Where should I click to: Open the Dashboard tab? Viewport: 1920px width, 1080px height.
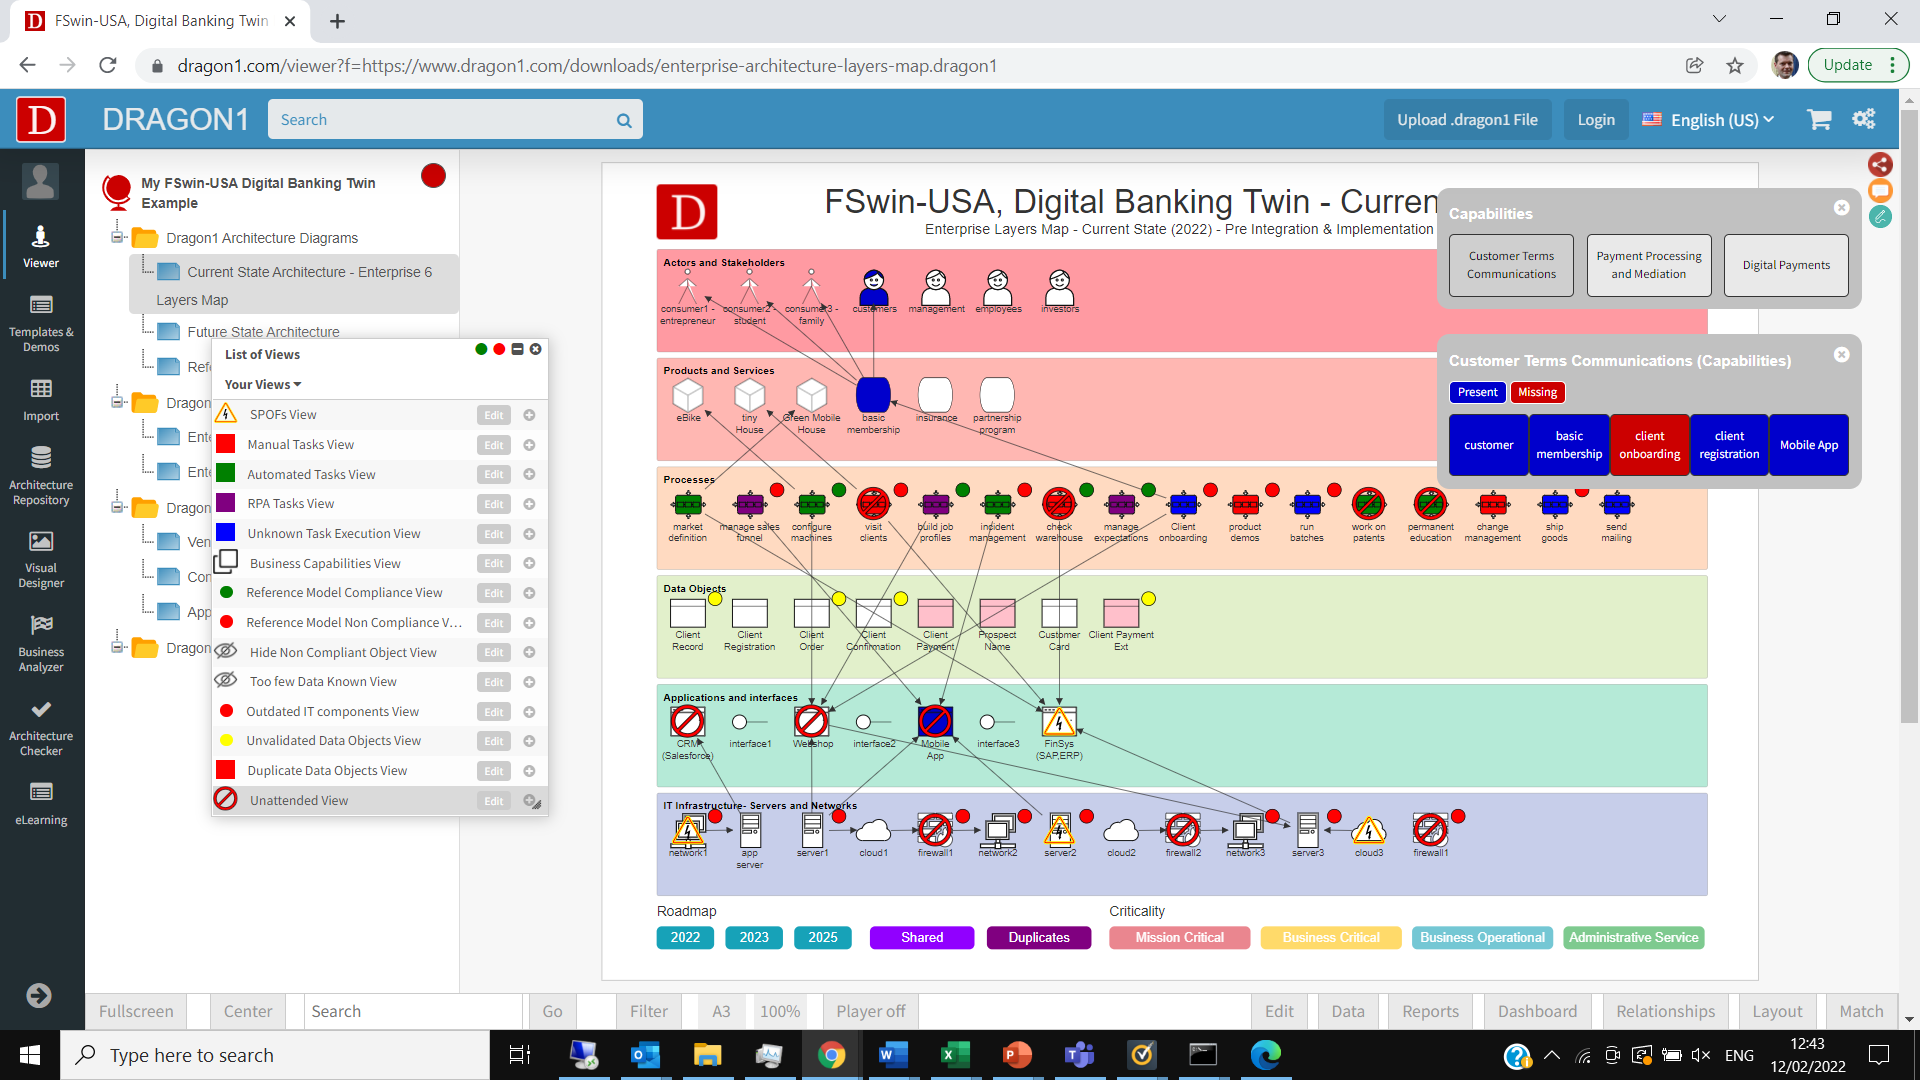tap(1537, 1011)
